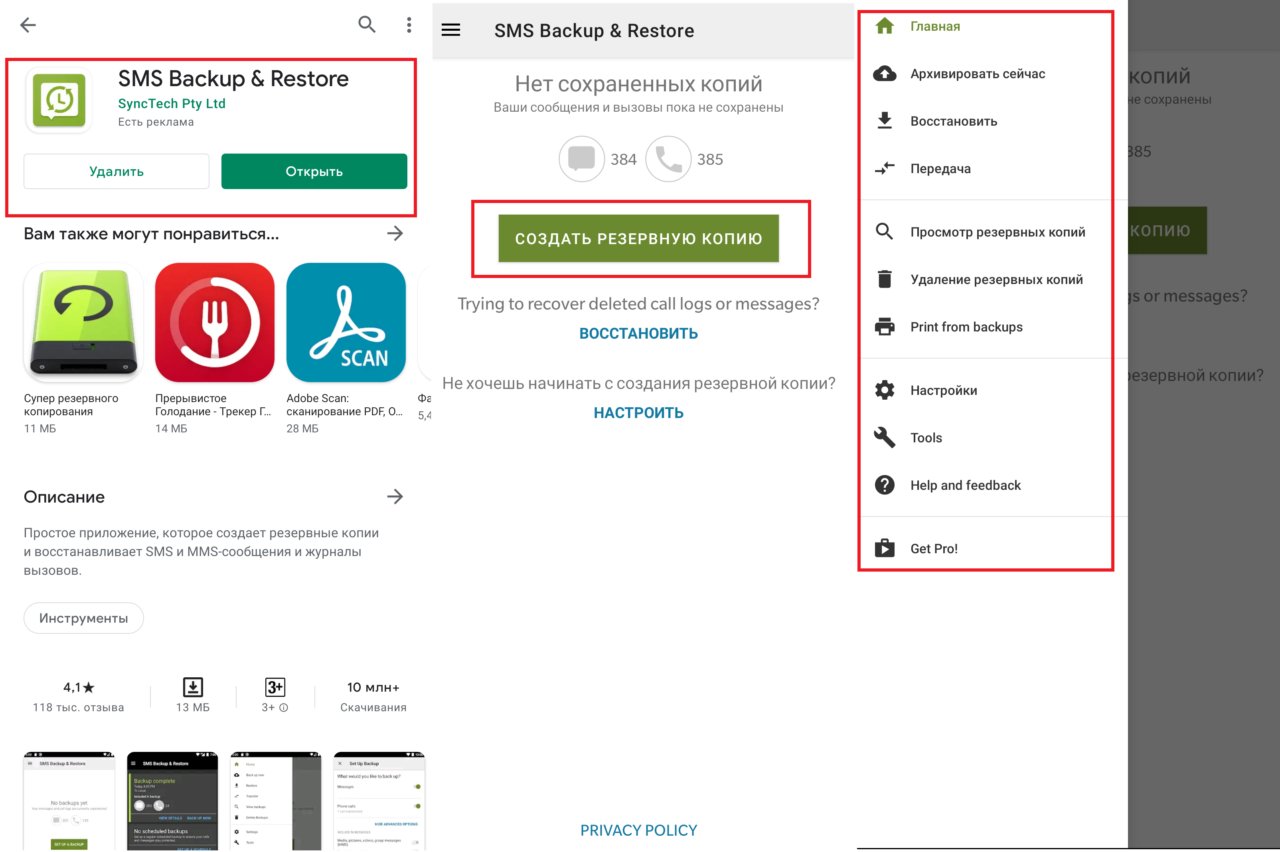The height and width of the screenshot is (852, 1280).
Task: Tap the Инструменты category chip
Action: 84,618
